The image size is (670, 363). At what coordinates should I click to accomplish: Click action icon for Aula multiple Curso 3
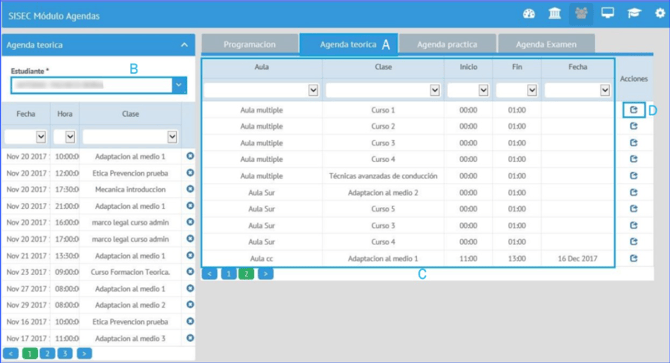point(634,143)
